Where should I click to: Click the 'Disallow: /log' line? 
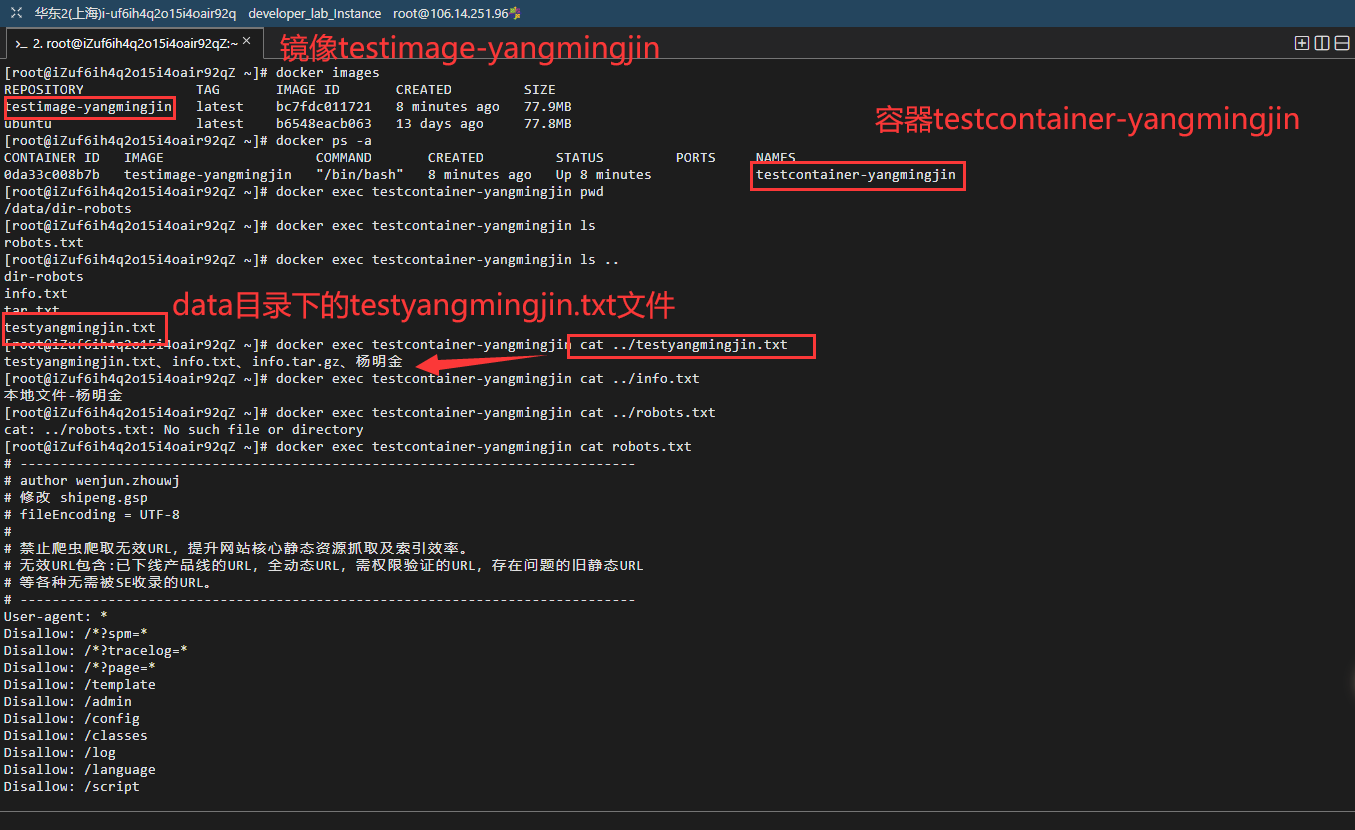60,753
